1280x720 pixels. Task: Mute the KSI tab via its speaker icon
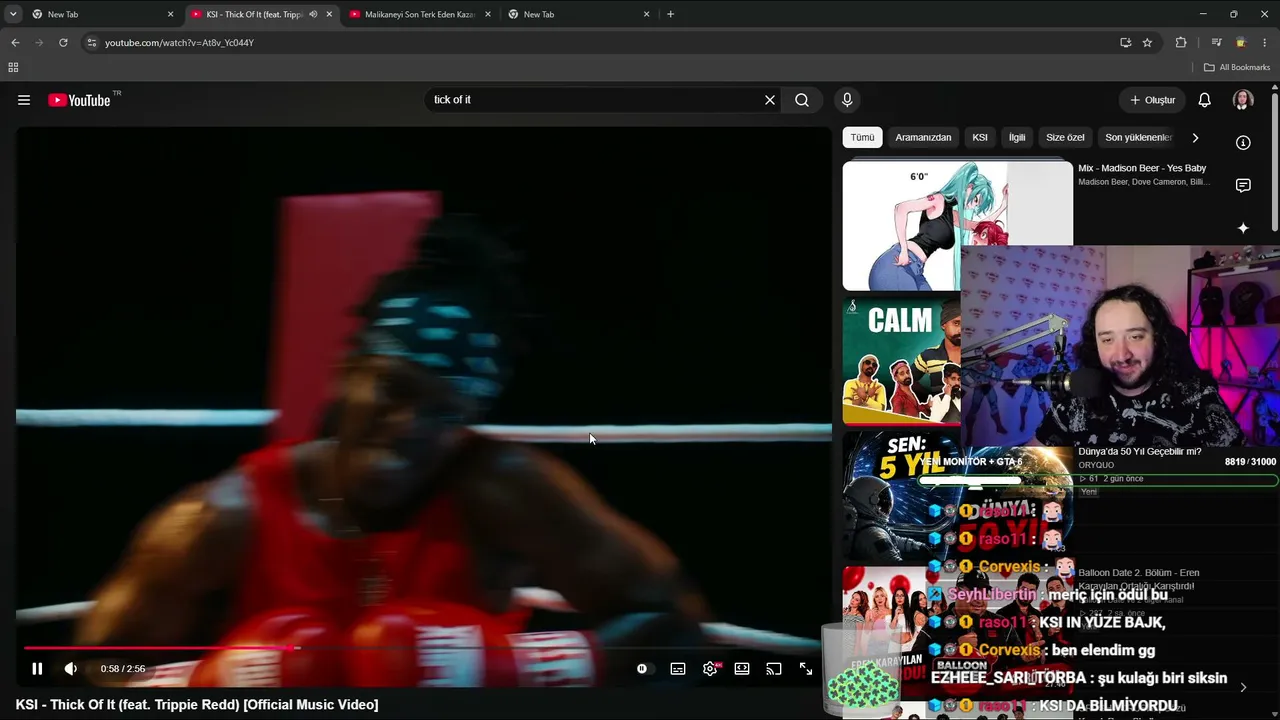coord(313,14)
